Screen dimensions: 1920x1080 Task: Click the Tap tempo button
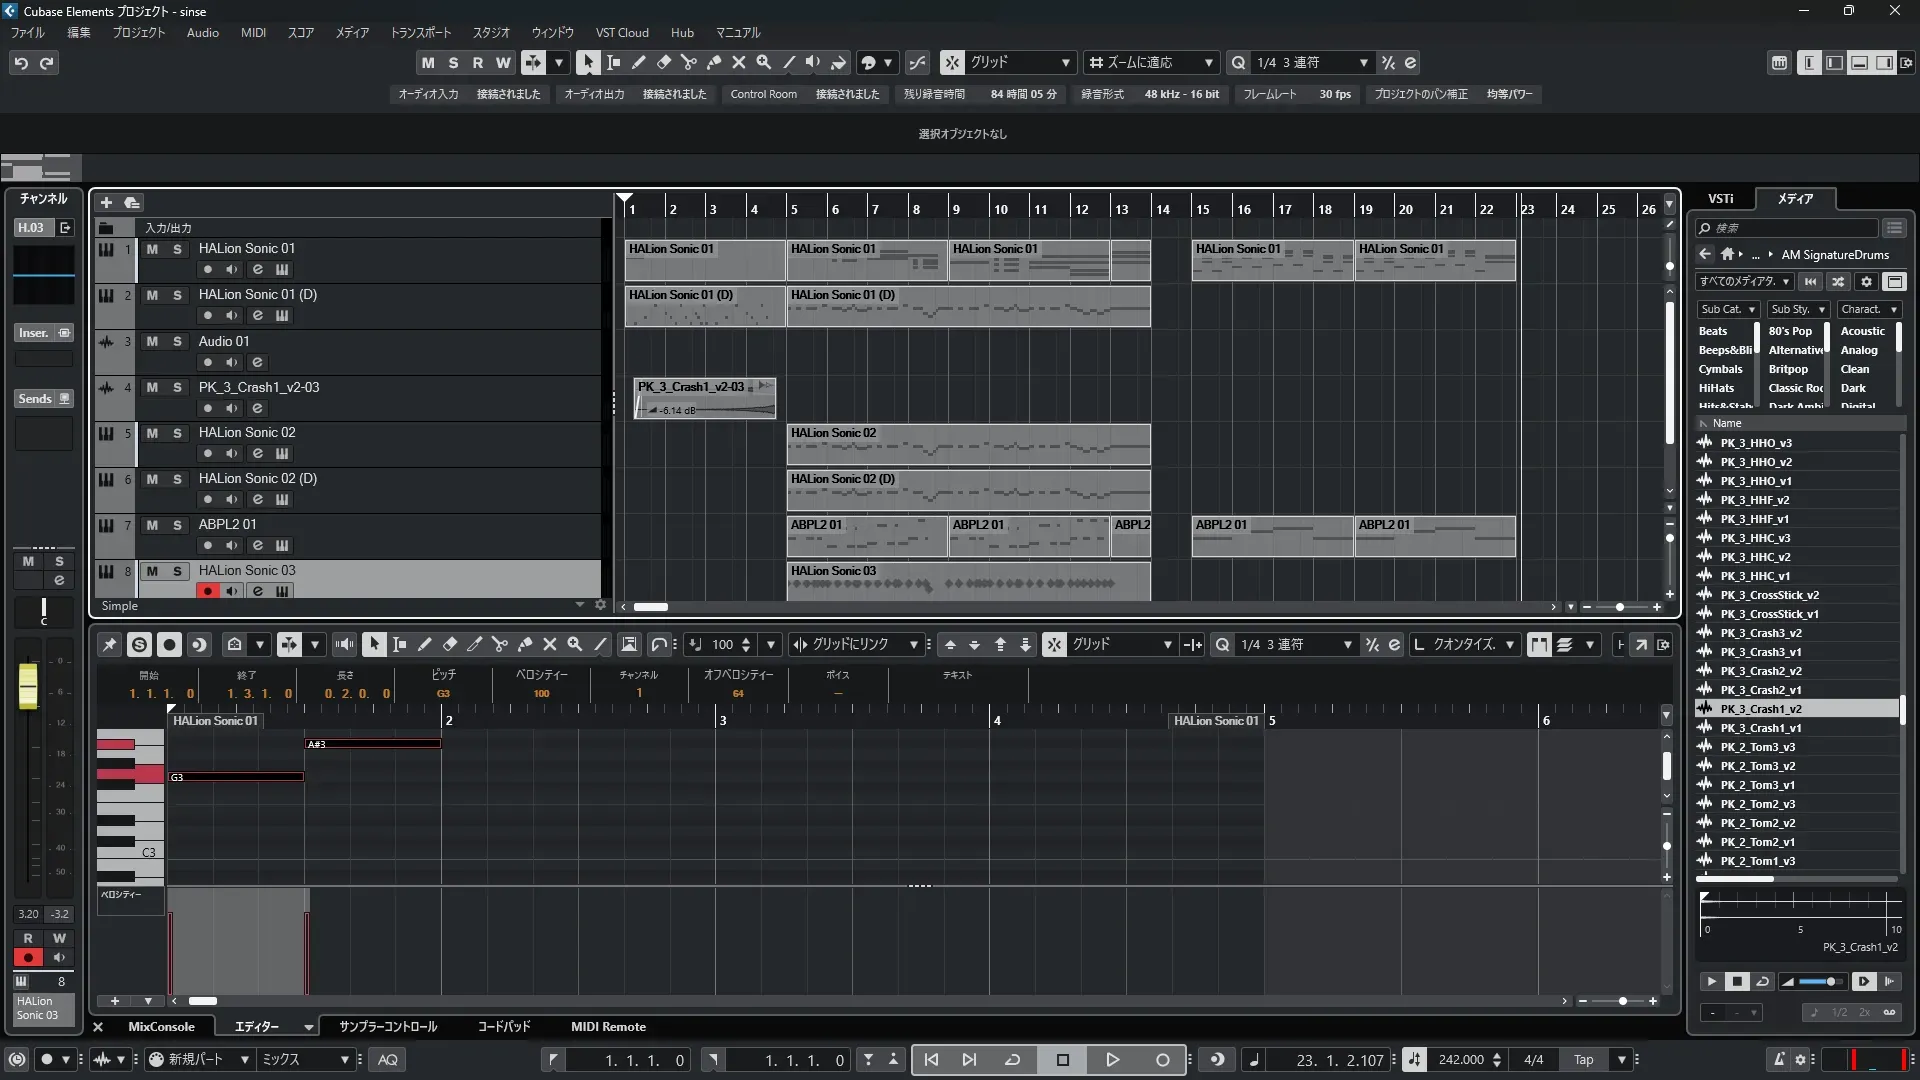1583,1060
